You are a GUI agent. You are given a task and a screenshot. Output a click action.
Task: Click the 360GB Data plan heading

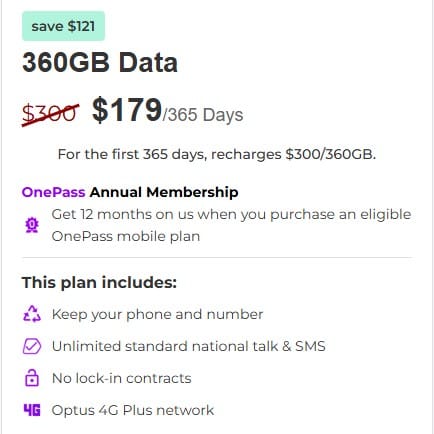pyautogui.click(x=100, y=63)
